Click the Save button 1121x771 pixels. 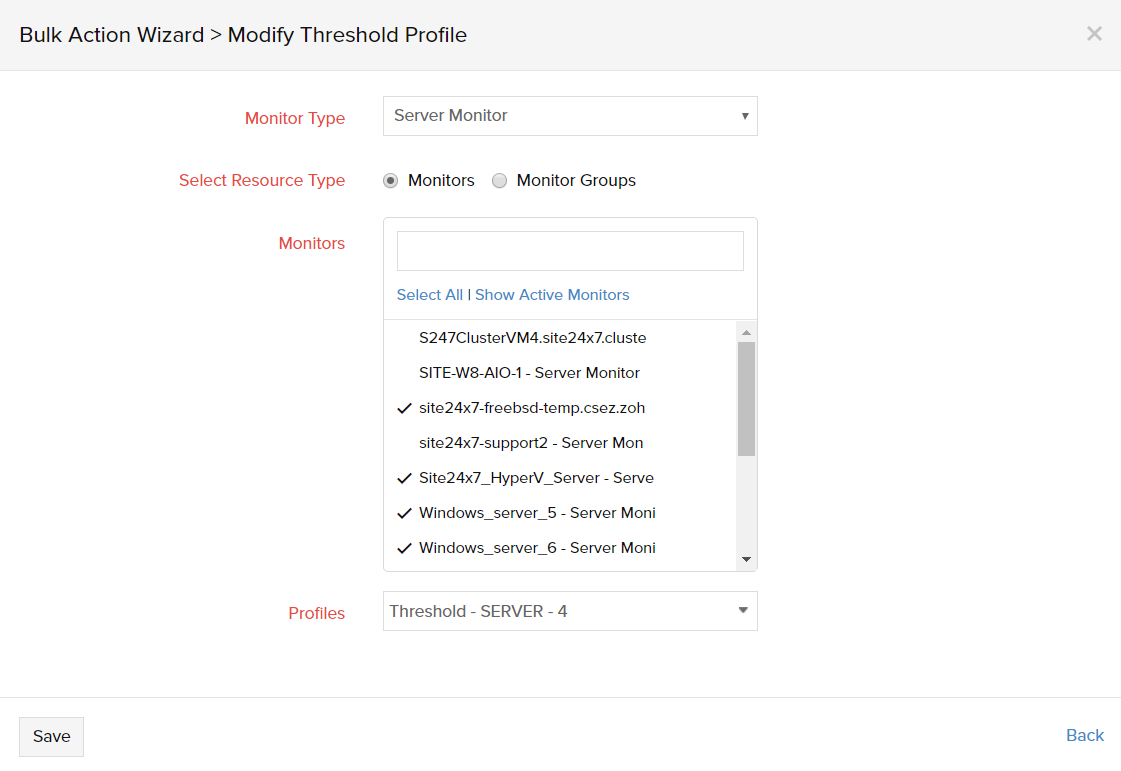(x=51, y=737)
